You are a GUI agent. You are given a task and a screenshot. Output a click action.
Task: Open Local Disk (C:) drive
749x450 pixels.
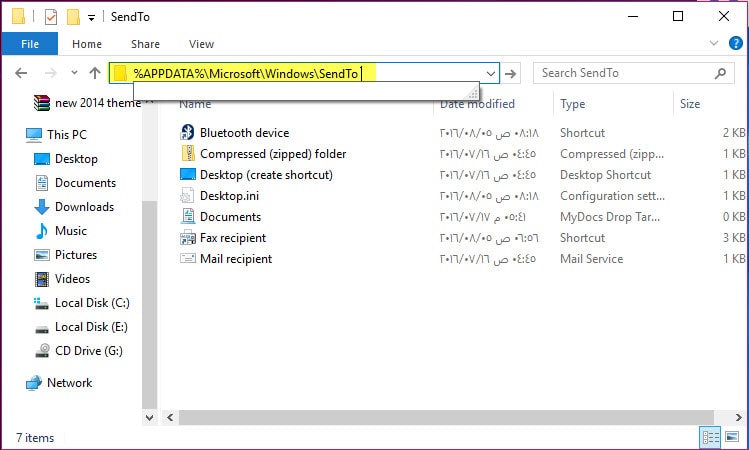[82, 303]
